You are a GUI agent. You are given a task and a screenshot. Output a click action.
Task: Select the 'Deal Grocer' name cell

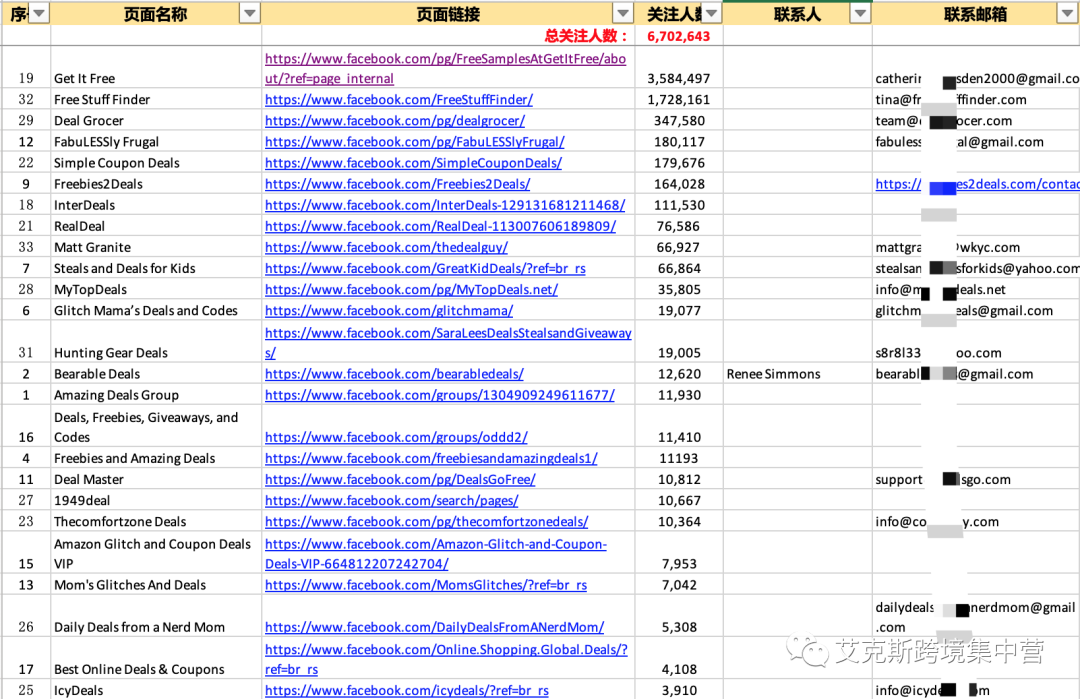coord(156,121)
